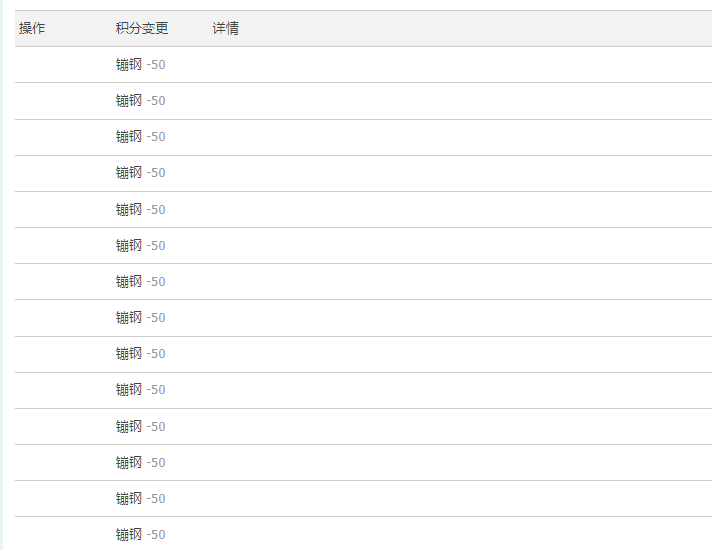This screenshot has height=550, width=712.
Task: Click the sixth row's 镚钢 -50 entry
Action: 141,246
